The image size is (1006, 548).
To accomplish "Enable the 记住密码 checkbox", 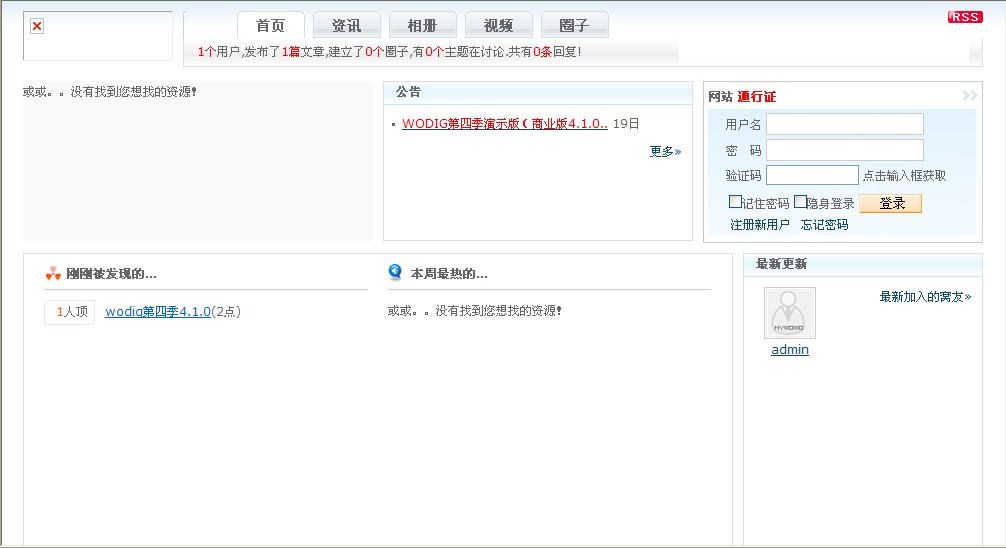I will (735, 202).
